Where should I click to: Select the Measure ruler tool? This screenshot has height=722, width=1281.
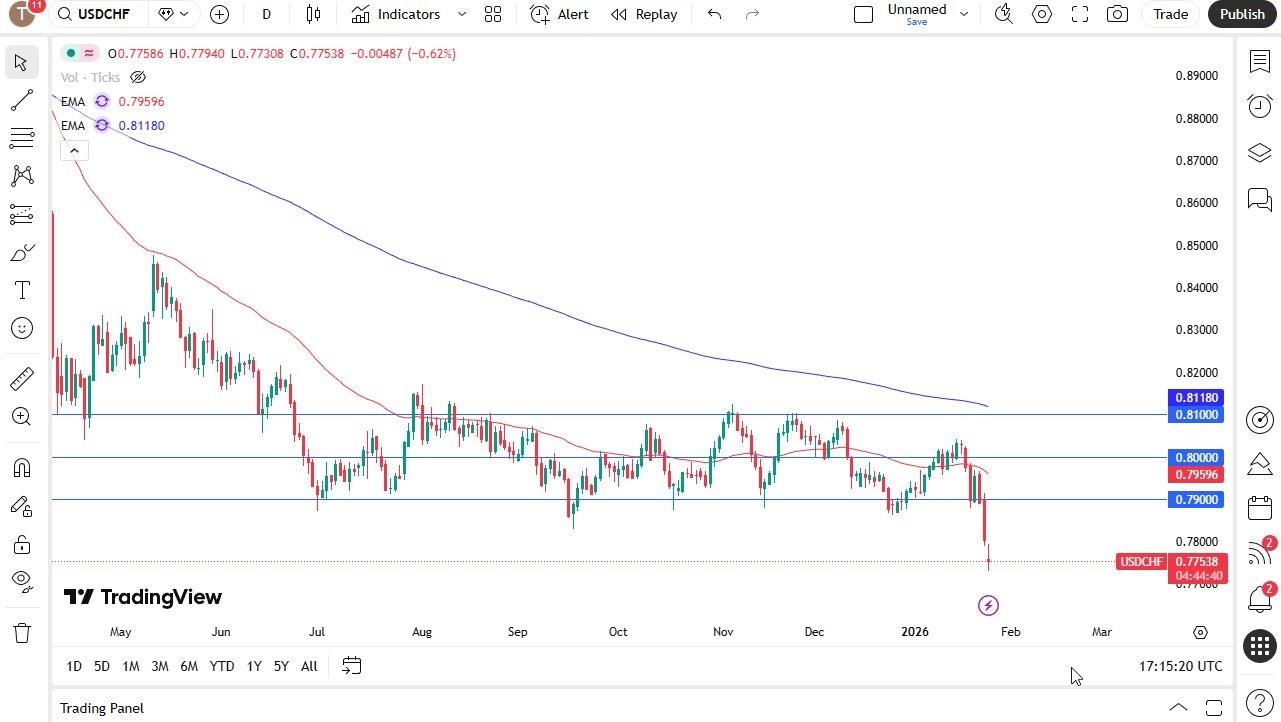[x=21, y=378]
